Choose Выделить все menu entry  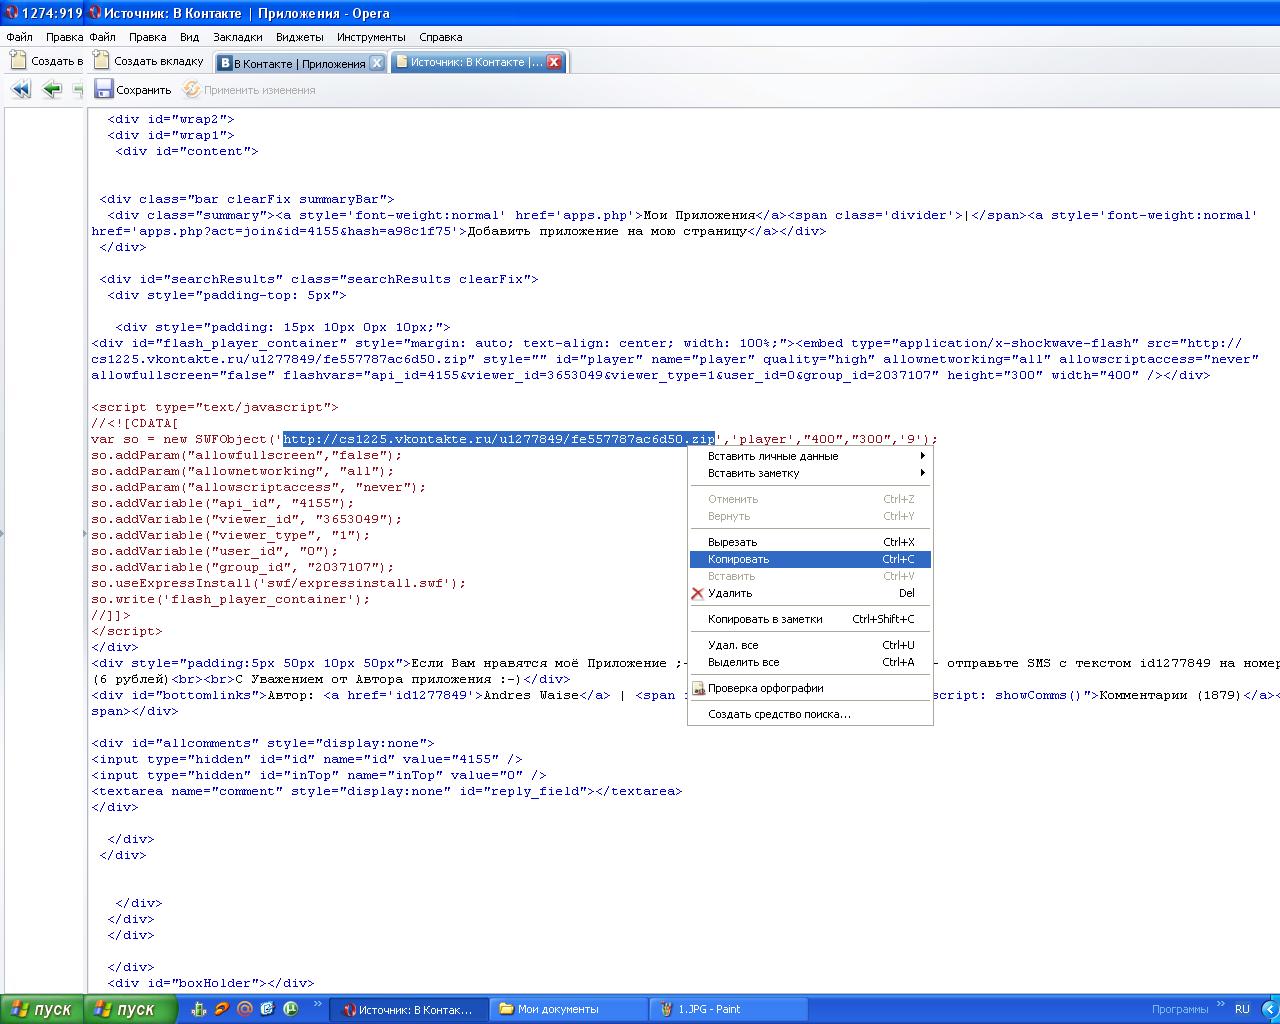(810, 662)
